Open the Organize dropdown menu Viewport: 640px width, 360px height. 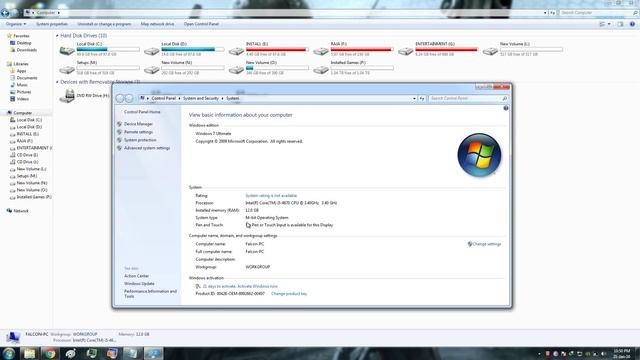tap(16, 24)
